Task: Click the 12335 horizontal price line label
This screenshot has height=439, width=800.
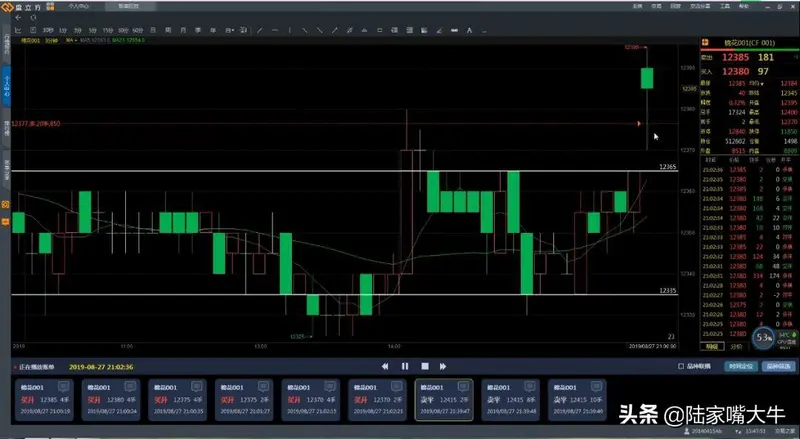Action: click(x=667, y=290)
